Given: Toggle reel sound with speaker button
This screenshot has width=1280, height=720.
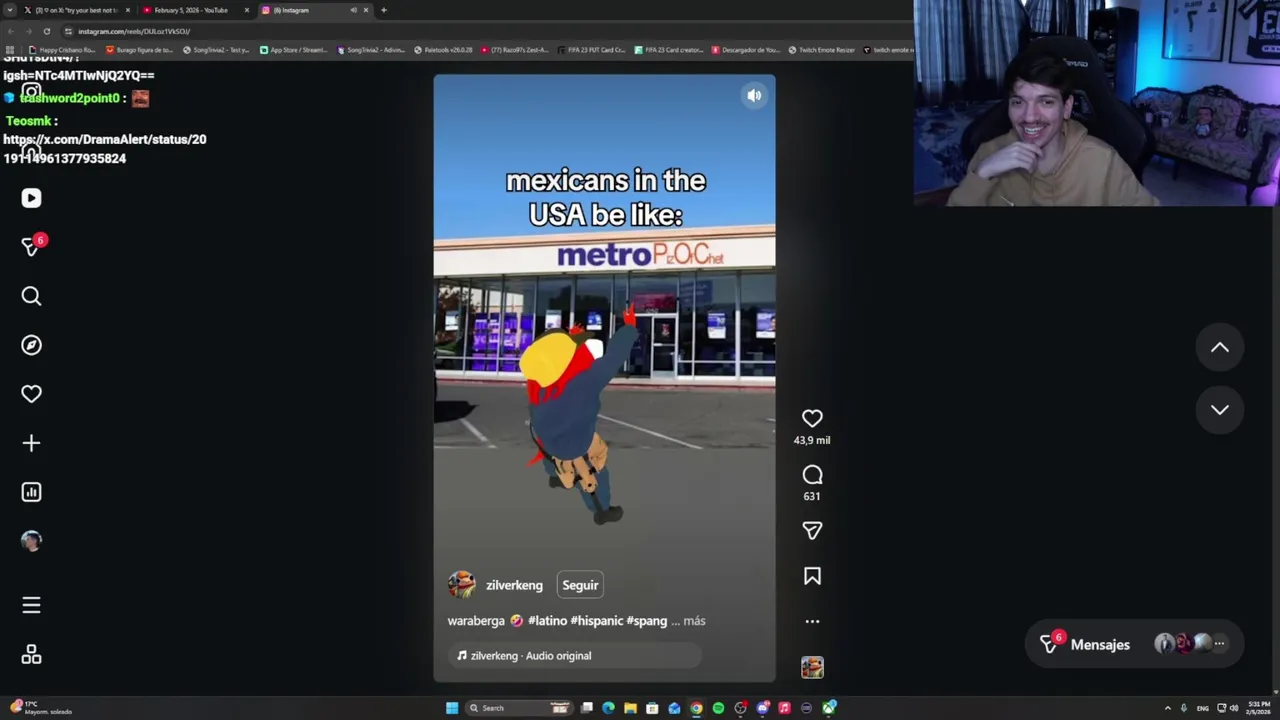Looking at the screenshot, I should tap(754, 96).
